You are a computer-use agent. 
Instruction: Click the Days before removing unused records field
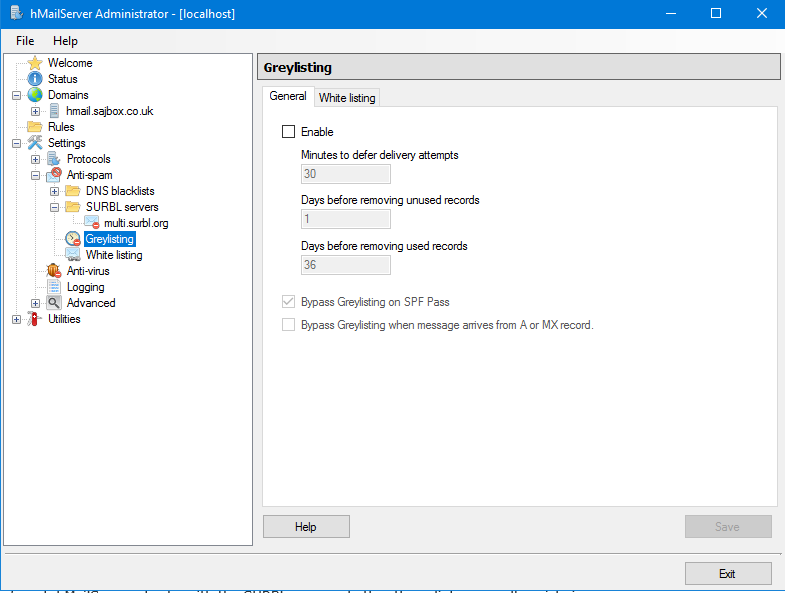(346, 219)
